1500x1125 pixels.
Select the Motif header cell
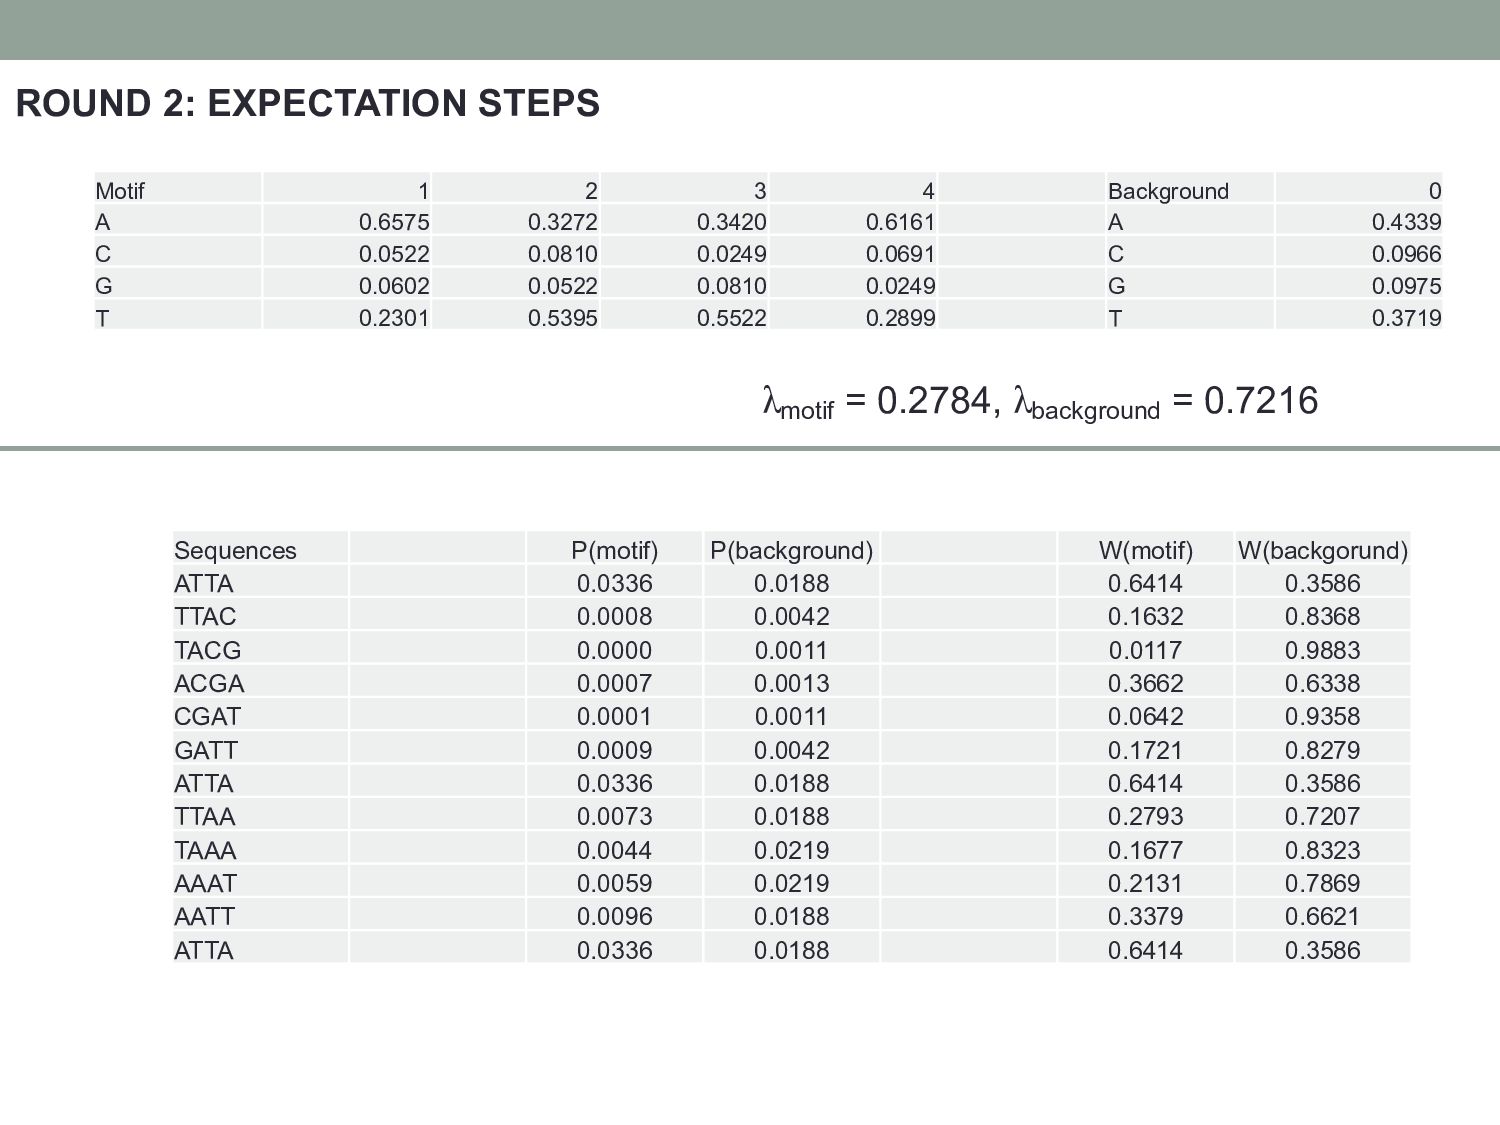click(120, 191)
